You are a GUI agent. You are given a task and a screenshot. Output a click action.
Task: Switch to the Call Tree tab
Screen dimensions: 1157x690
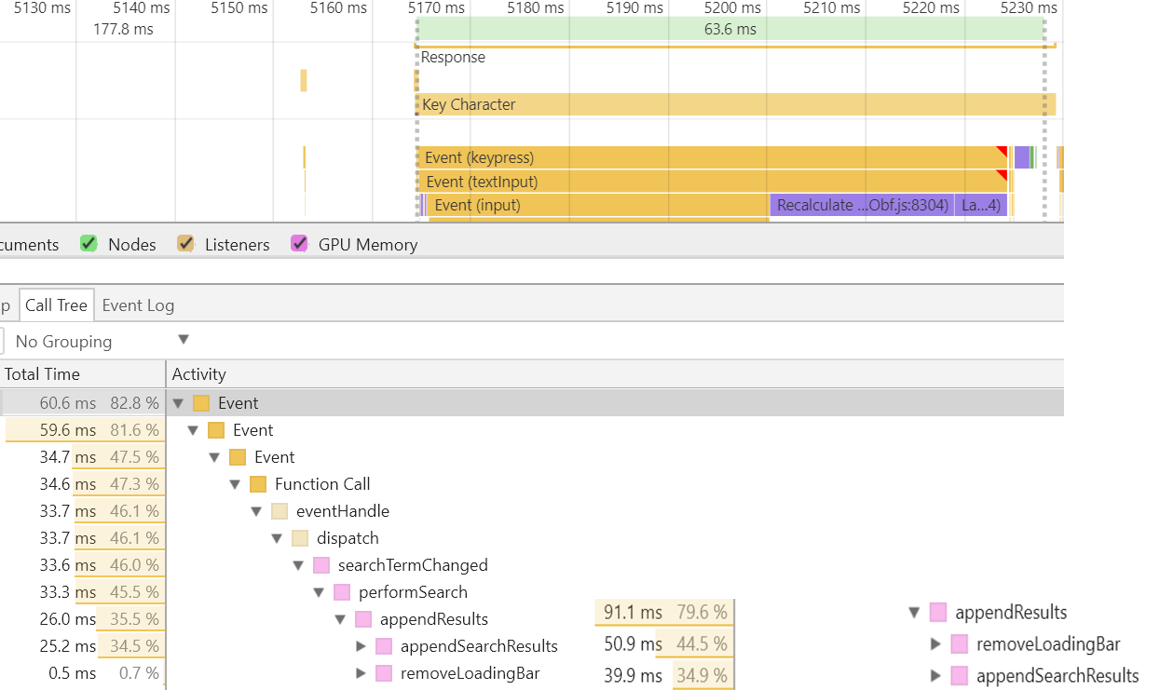tap(56, 305)
